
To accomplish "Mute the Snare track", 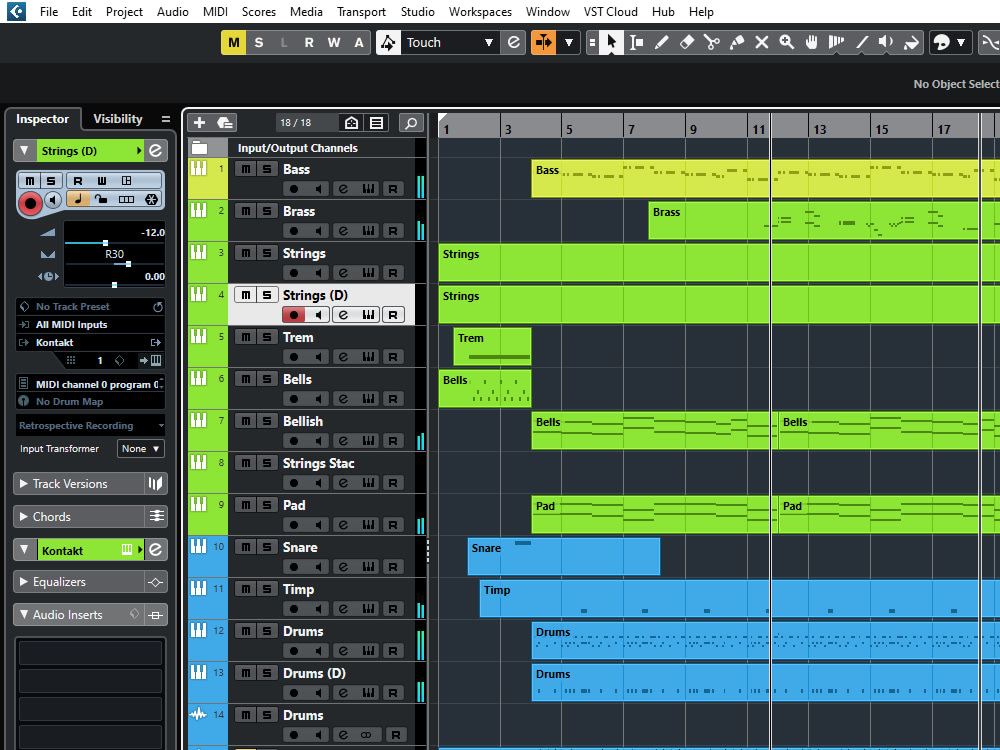I will 246,547.
